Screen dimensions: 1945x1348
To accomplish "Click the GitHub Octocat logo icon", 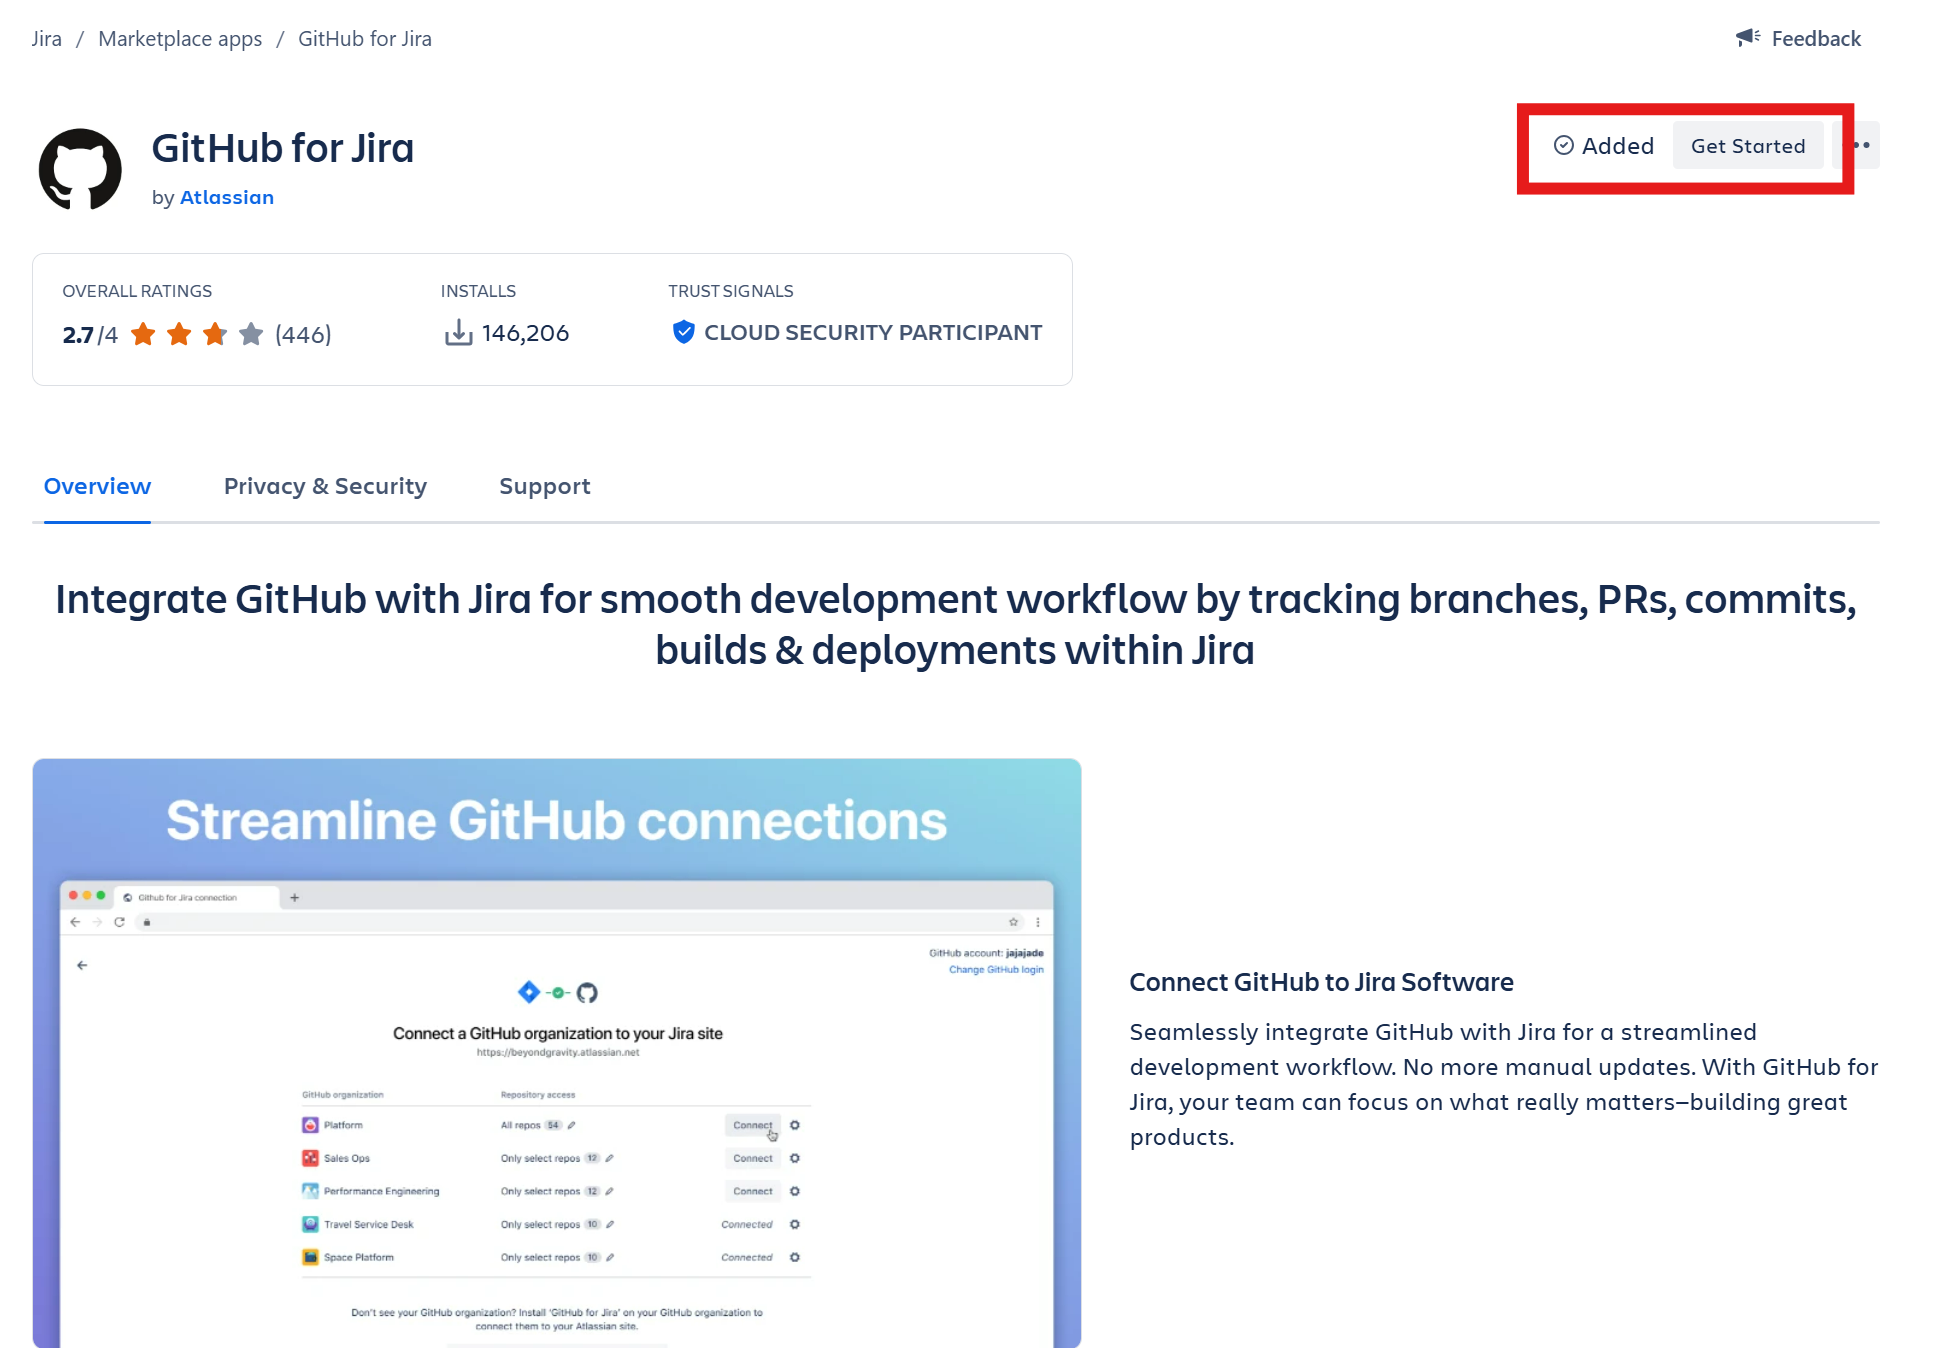I will point(80,169).
